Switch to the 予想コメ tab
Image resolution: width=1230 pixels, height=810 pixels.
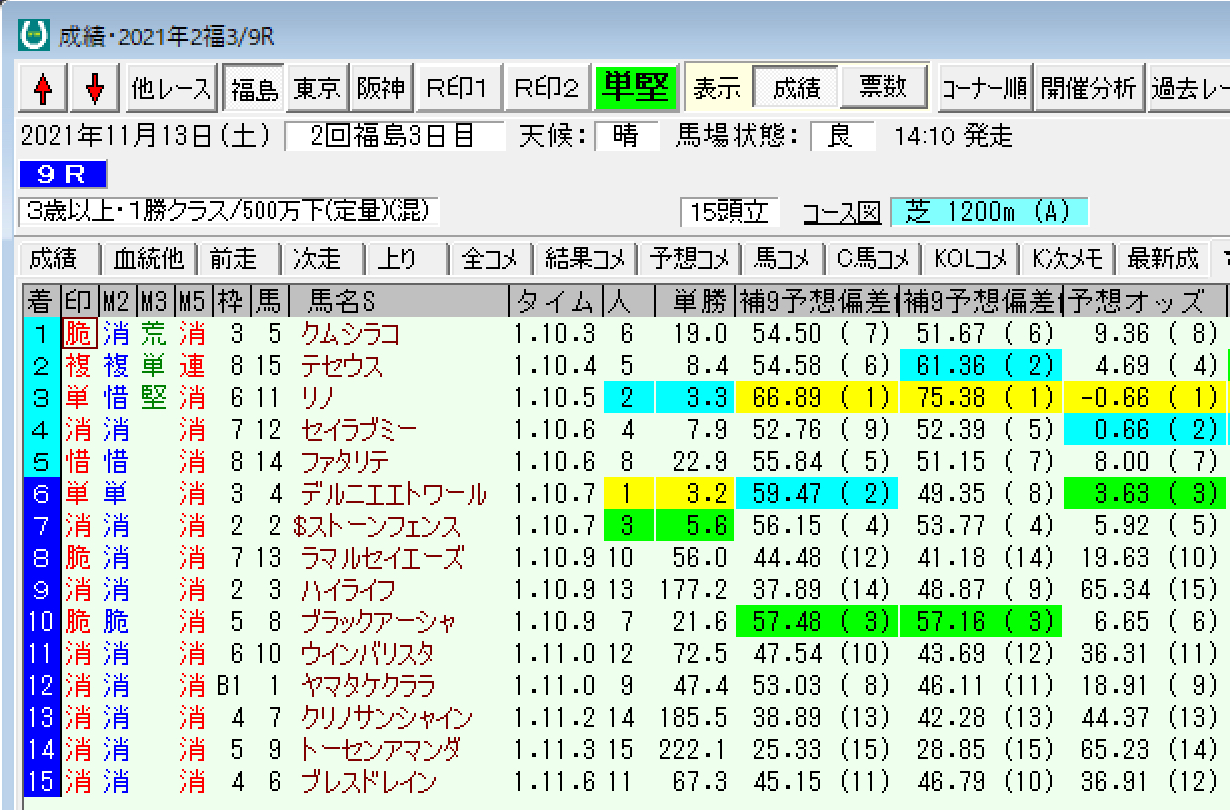tap(690, 258)
